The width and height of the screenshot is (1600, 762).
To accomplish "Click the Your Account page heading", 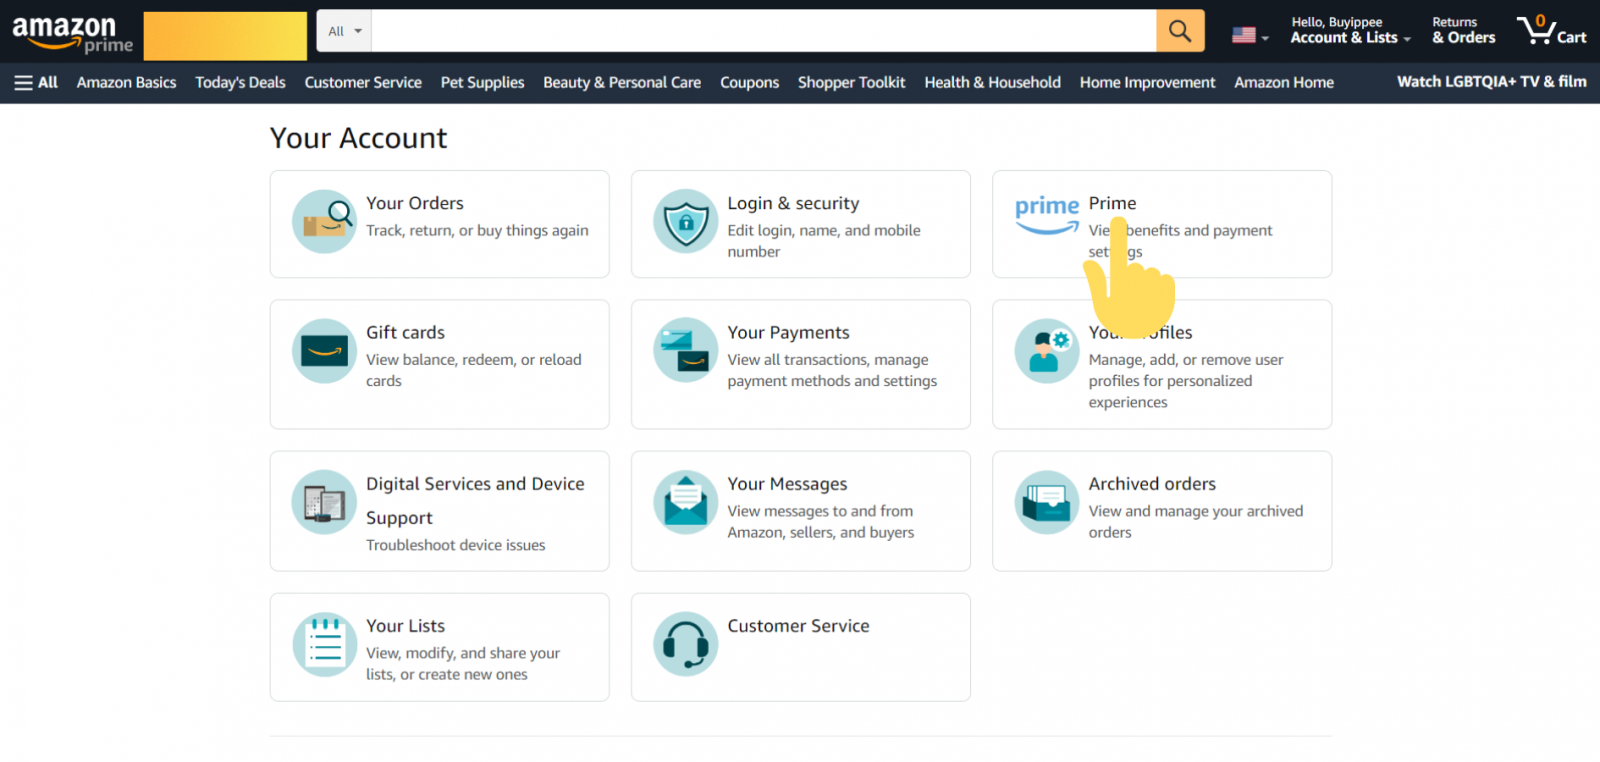I will click(358, 138).
